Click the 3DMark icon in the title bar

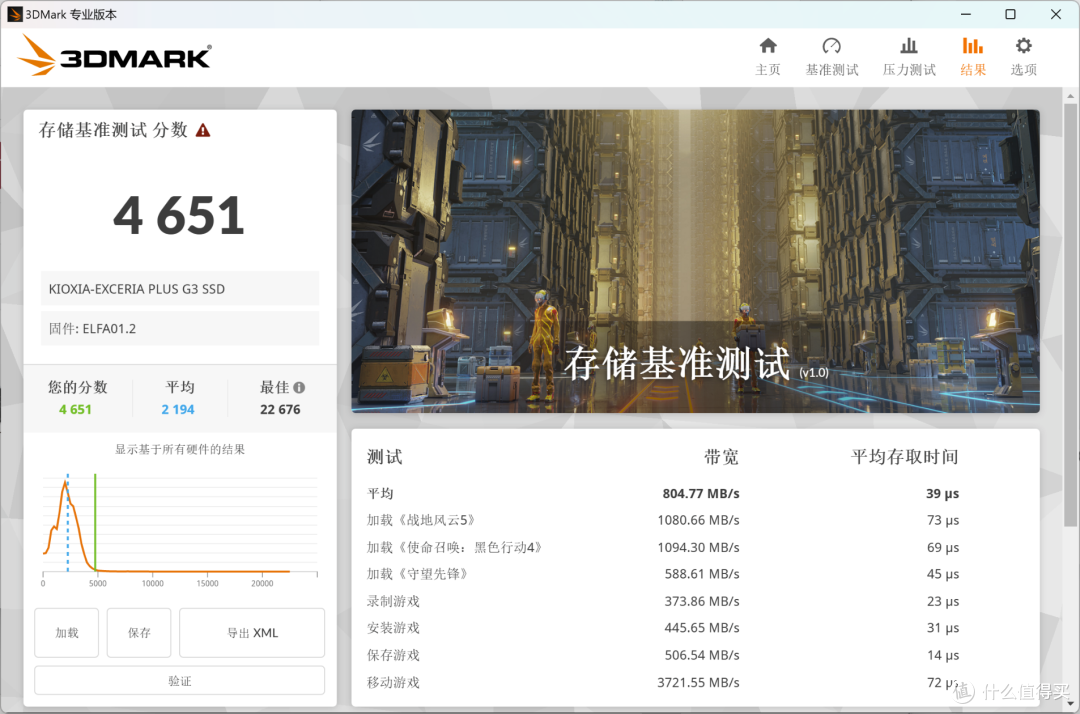click(13, 14)
